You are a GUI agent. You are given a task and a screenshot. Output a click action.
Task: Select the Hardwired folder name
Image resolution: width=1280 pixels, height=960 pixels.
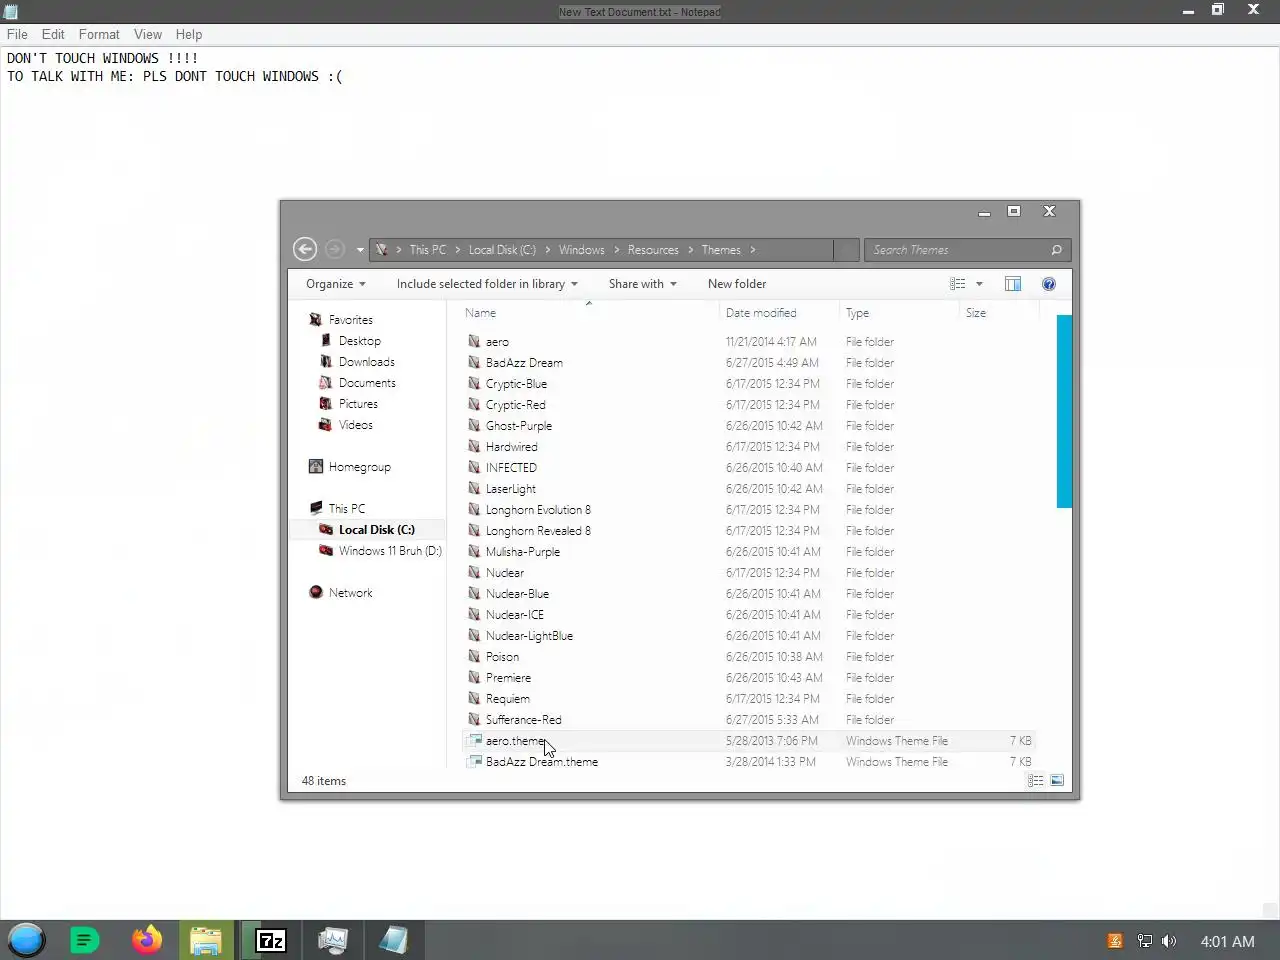tap(511, 447)
